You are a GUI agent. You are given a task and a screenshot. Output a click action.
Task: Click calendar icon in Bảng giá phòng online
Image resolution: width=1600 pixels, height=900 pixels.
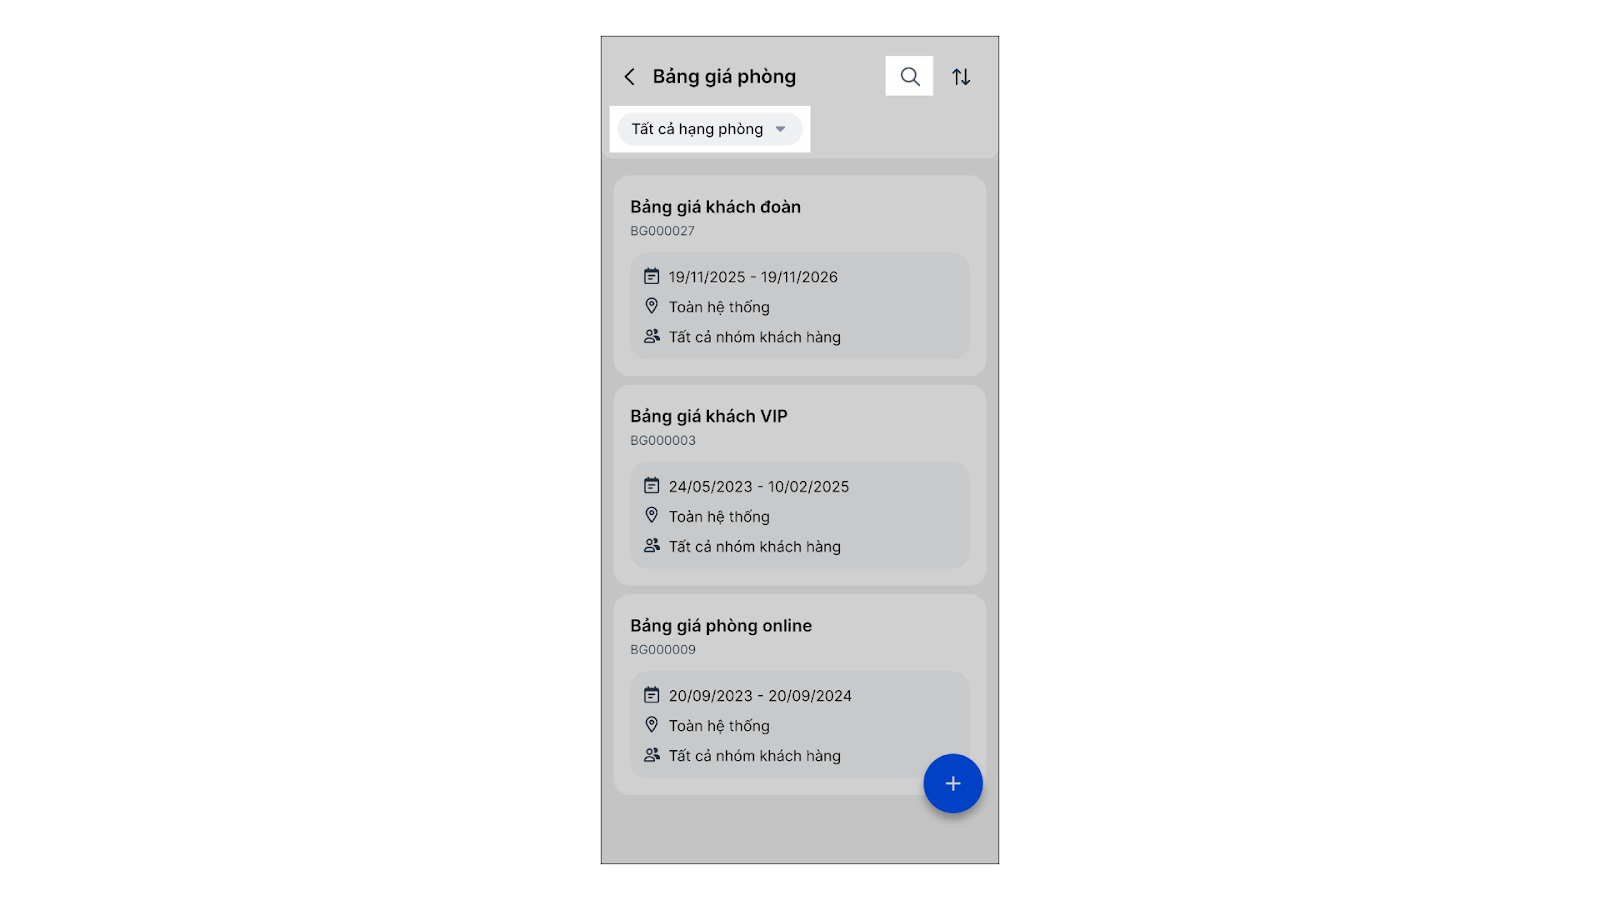(651, 695)
